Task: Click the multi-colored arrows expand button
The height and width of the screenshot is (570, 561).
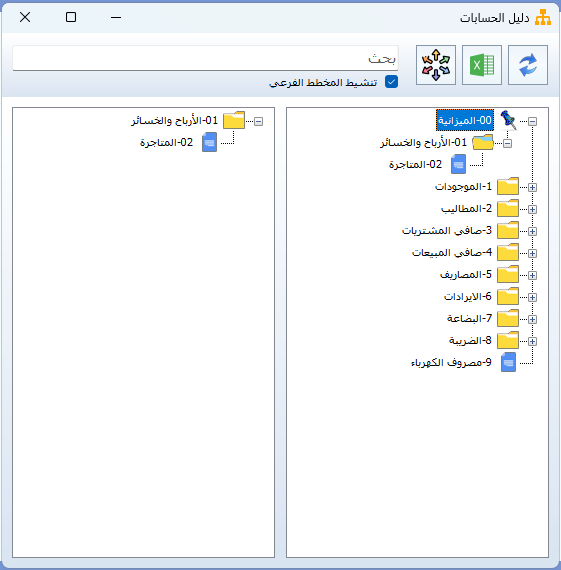Action: point(436,65)
